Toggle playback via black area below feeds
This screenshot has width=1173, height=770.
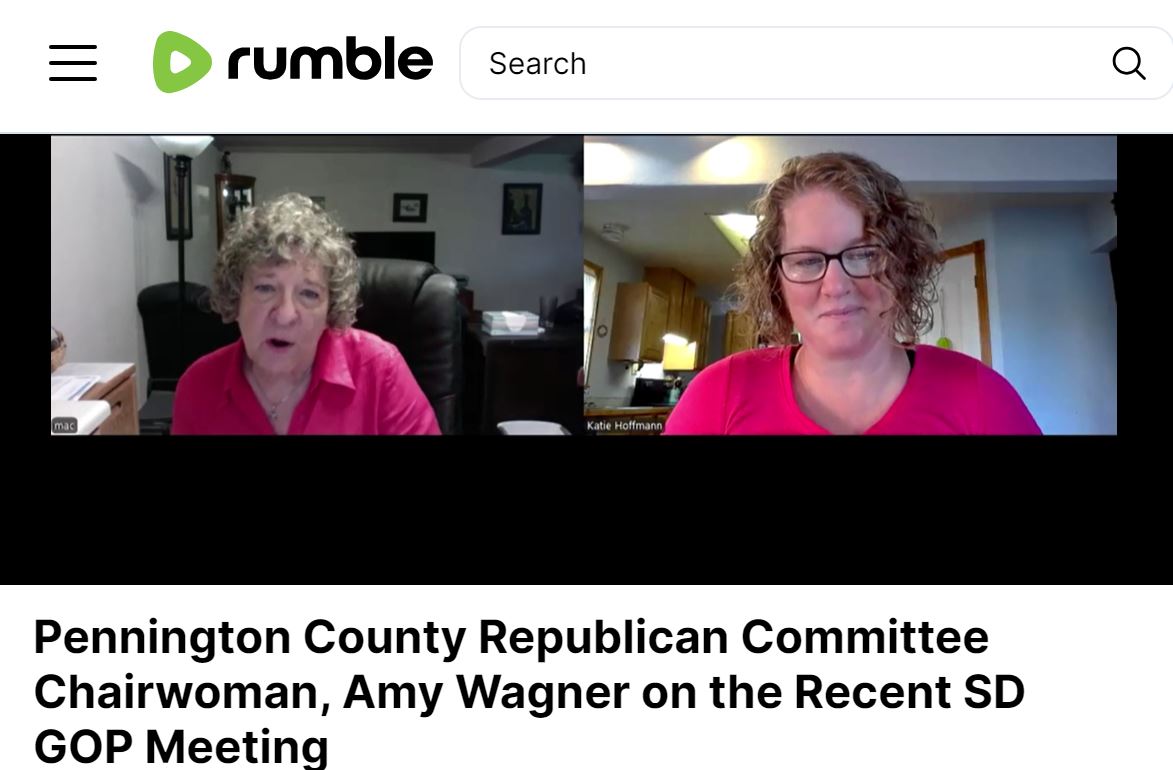[x=586, y=509]
